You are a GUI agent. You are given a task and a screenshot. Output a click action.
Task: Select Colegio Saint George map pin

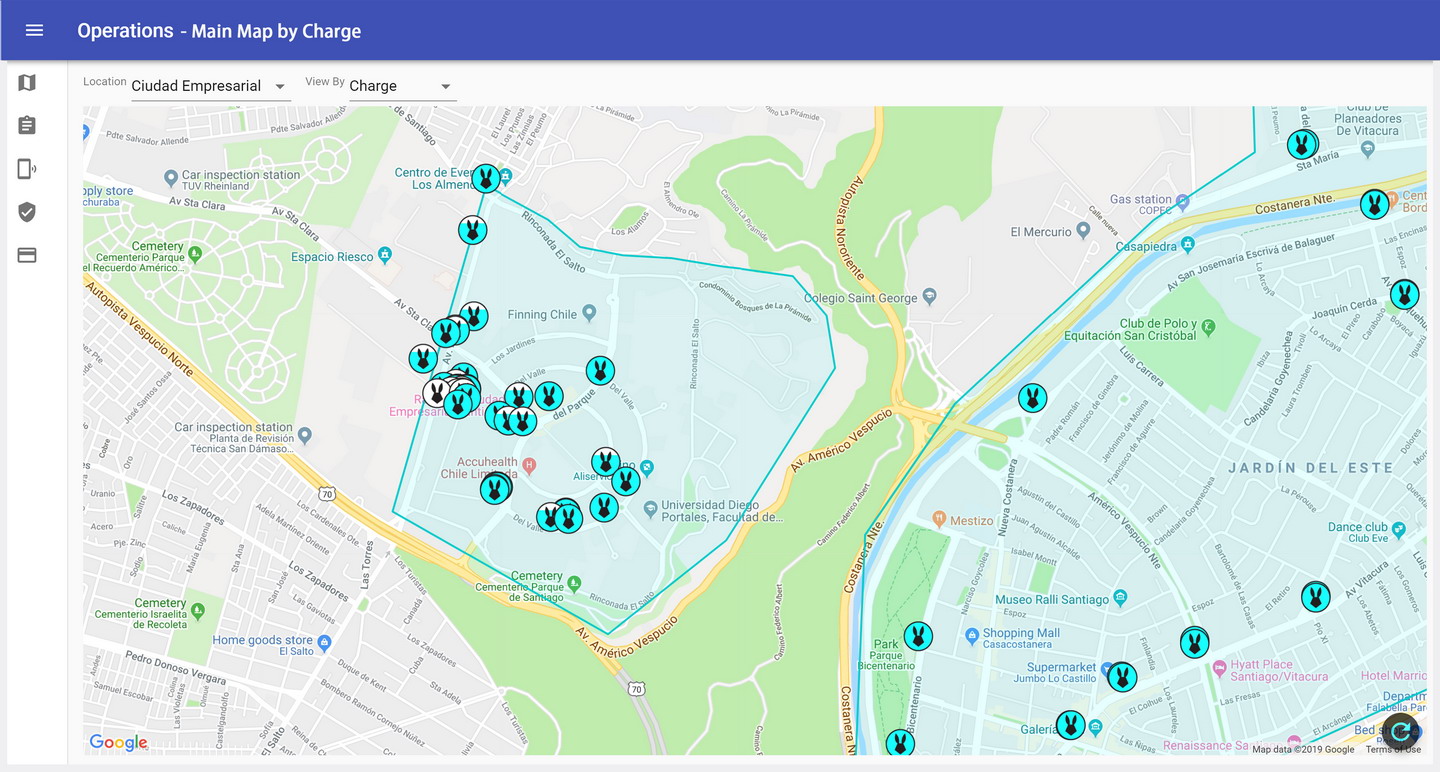point(929,297)
